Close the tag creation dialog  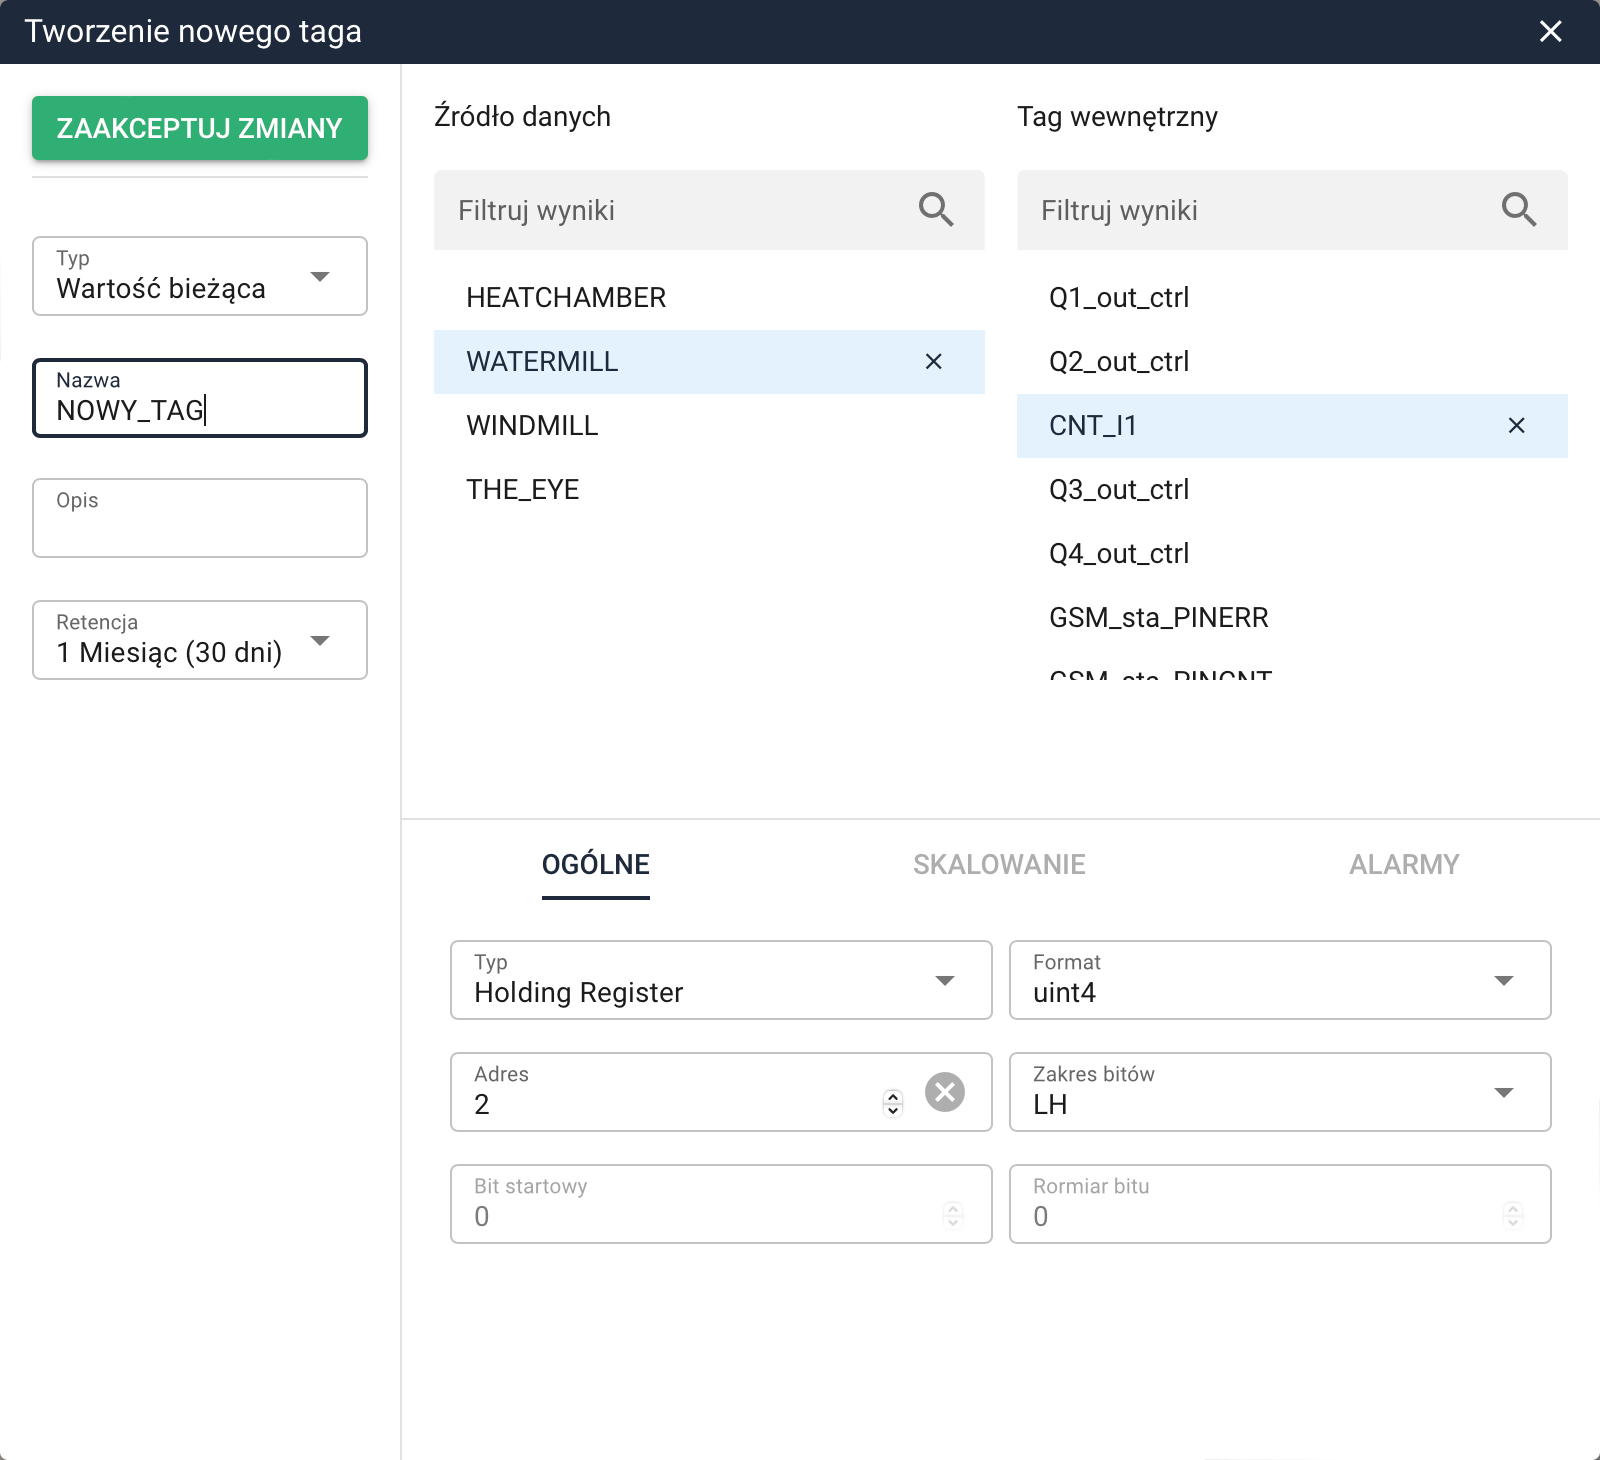pos(1551,32)
